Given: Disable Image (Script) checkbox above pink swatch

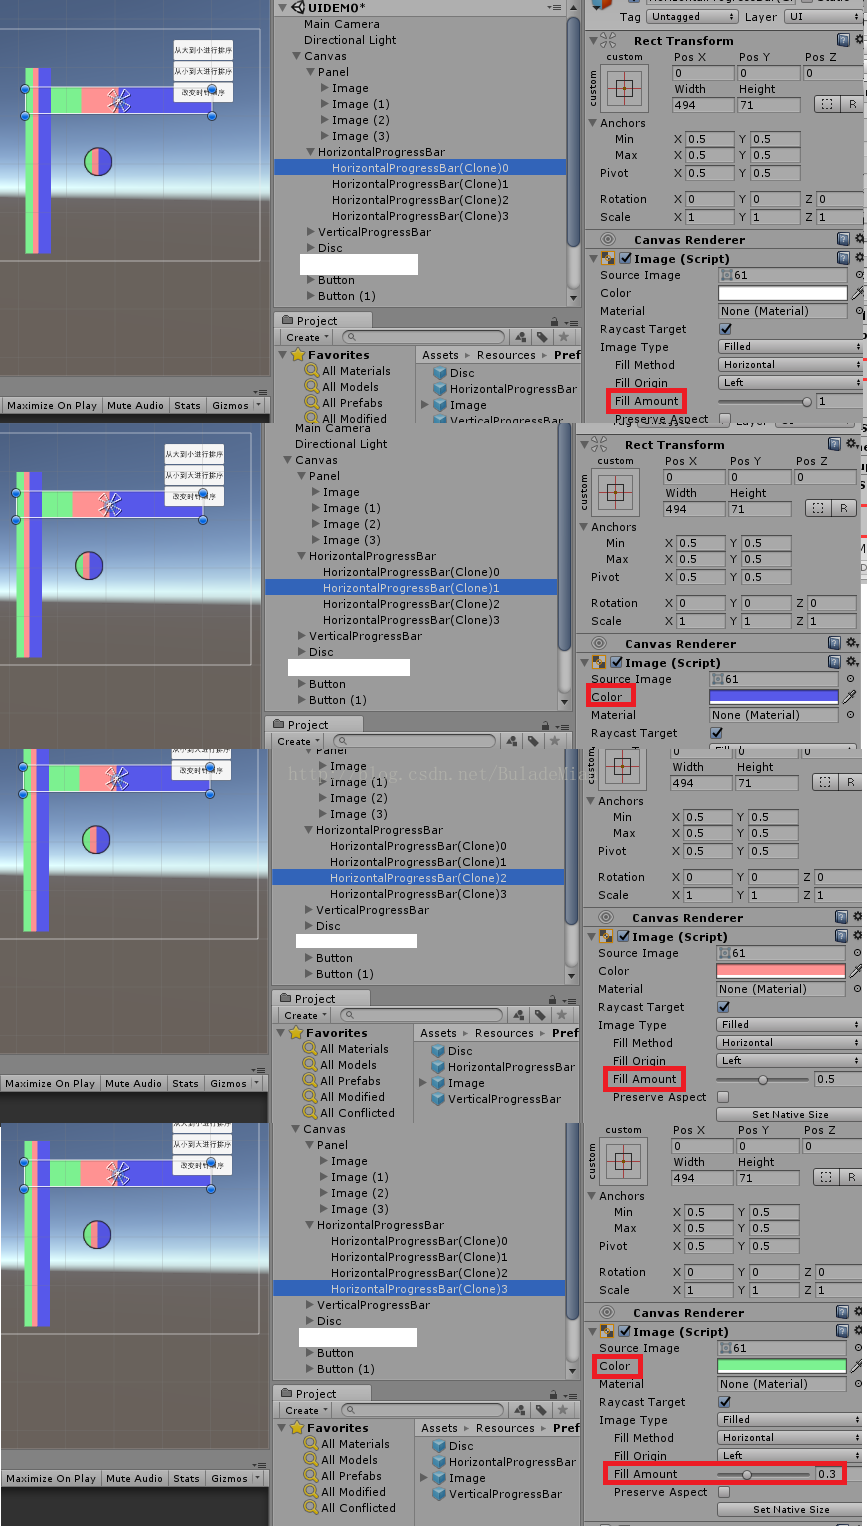Looking at the screenshot, I should coord(623,937).
